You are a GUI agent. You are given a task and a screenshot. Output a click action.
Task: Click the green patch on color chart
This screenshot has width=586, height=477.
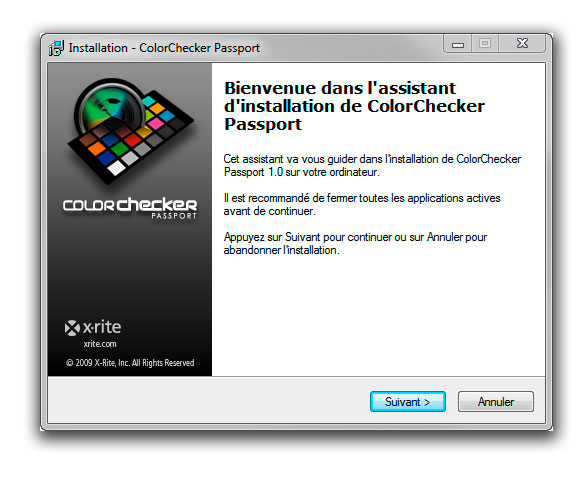pos(120,149)
